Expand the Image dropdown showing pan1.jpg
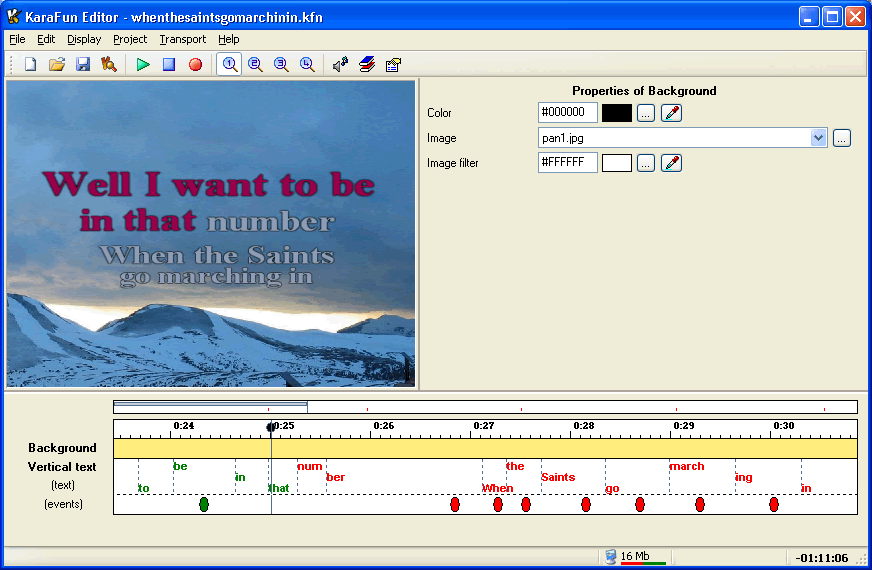The height and width of the screenshot is (570, 872). (819, 138)
